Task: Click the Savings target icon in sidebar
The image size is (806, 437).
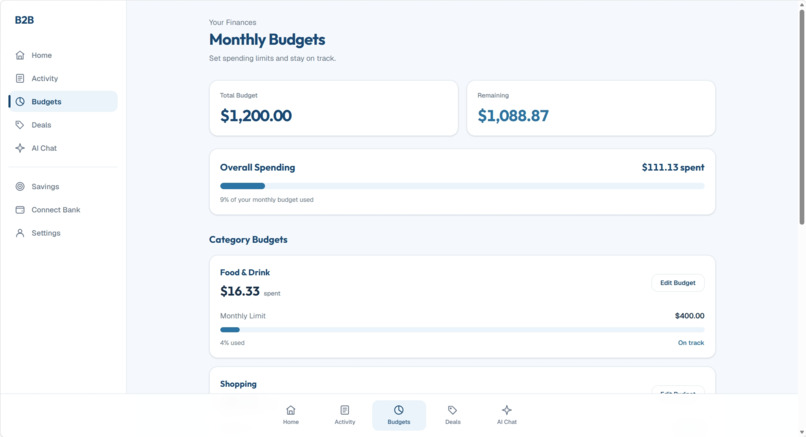Action: 20,186
